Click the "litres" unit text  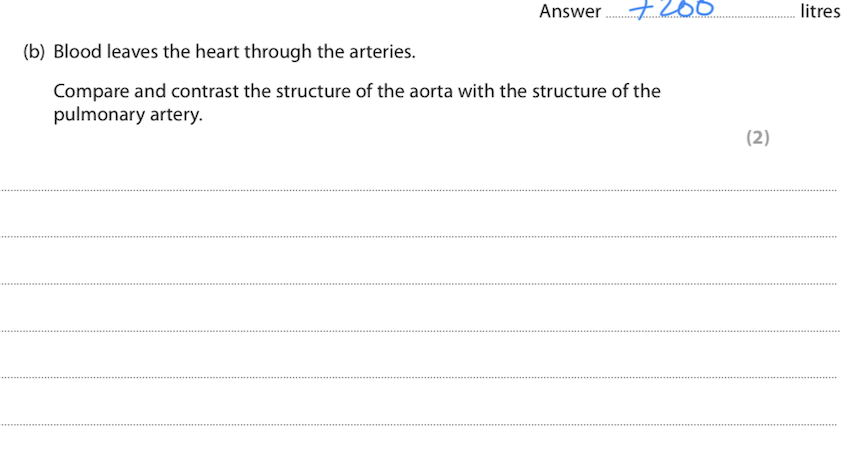(820, 12)
